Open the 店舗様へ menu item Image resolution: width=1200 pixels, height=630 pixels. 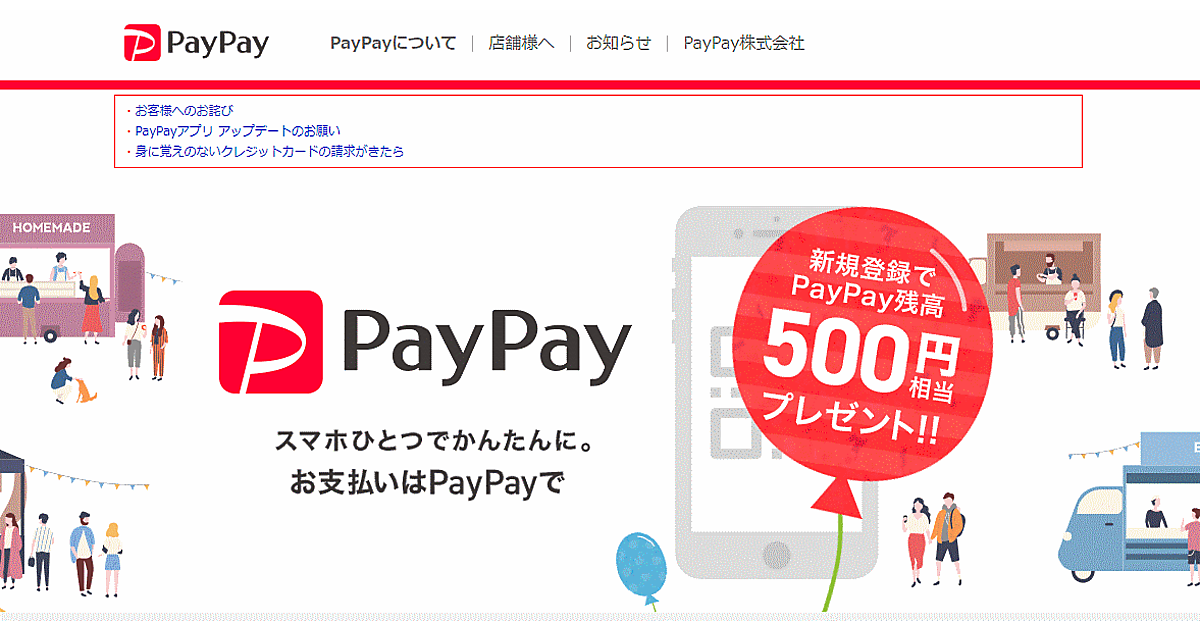coord(521,43)
